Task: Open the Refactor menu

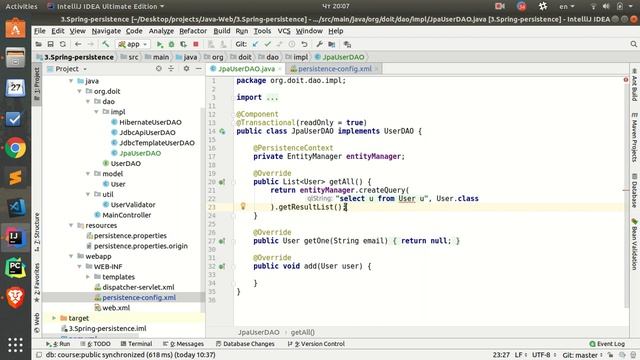Action: pyautogui.click(x=193, y=31)
